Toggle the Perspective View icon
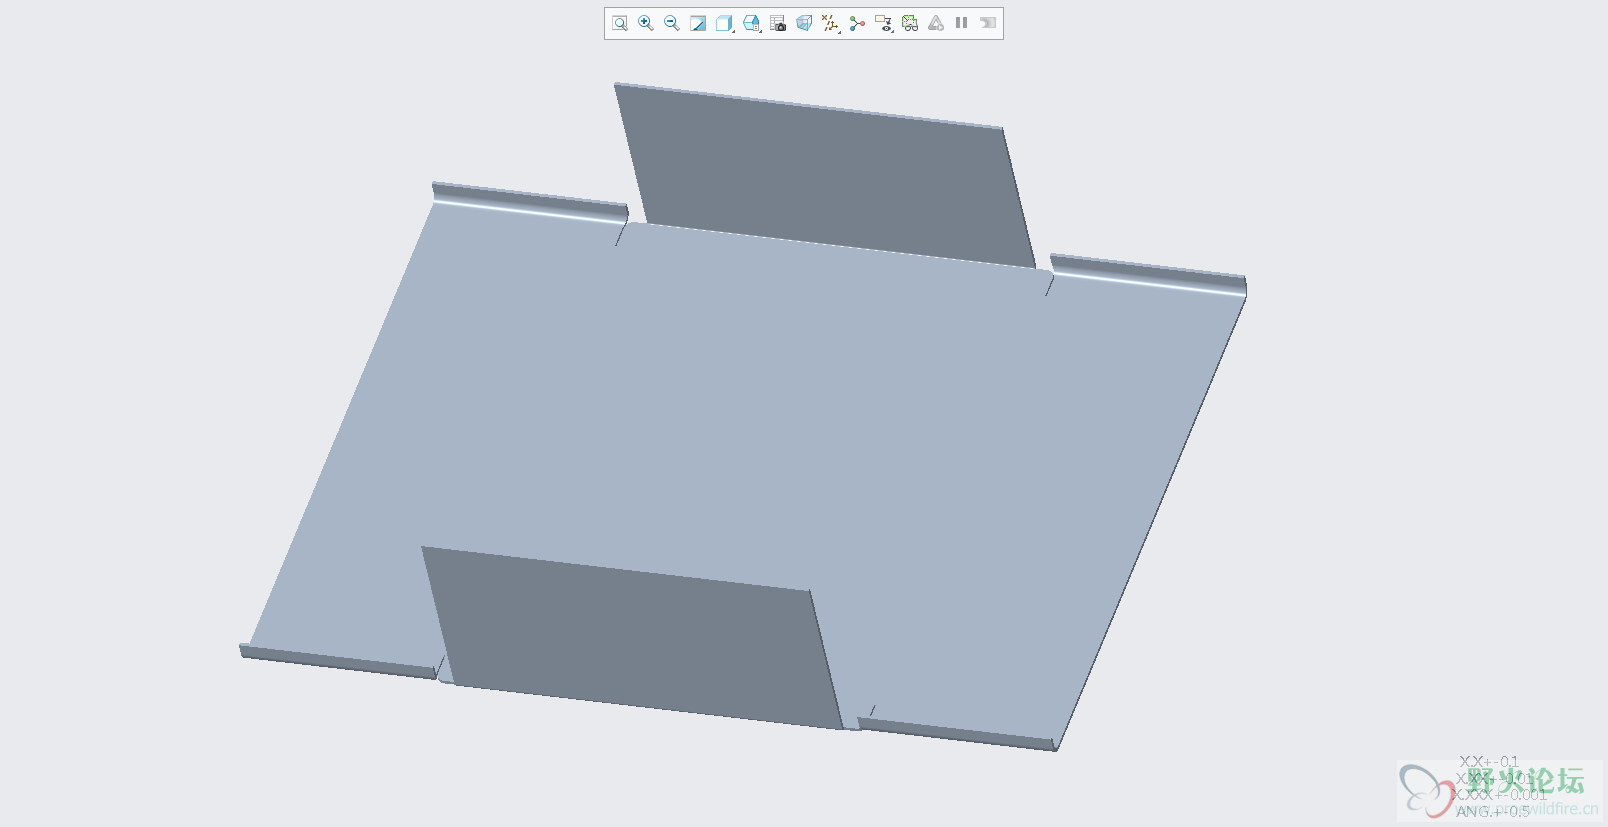This screenshot has height=827, width=1608. tap(804, 23)
